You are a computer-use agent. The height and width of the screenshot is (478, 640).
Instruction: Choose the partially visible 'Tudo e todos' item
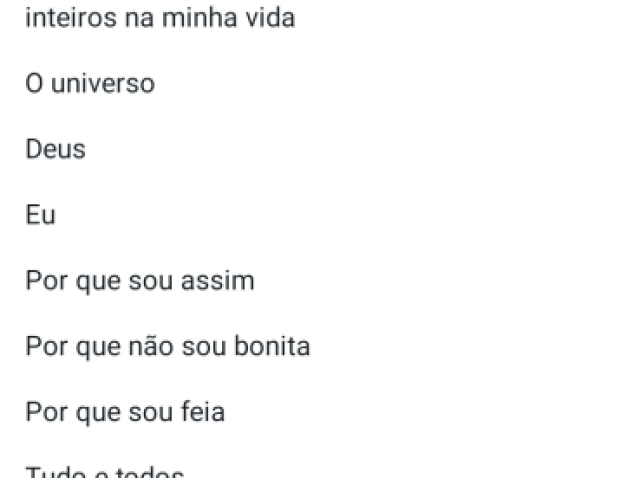(104, 472)
